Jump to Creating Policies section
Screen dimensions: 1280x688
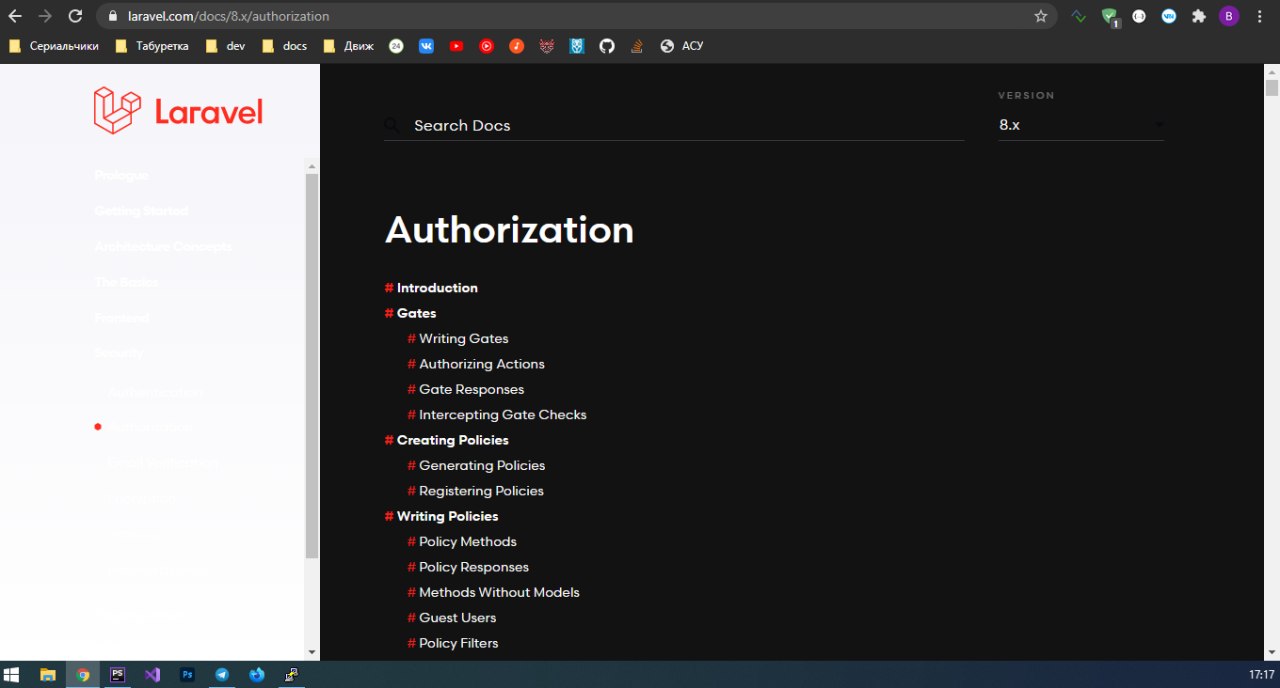pyautogui.click(x=453, y=440)
